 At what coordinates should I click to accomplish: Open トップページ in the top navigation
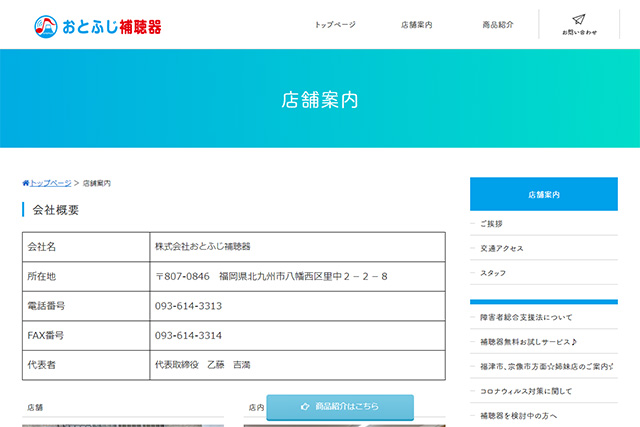(334, 25)
